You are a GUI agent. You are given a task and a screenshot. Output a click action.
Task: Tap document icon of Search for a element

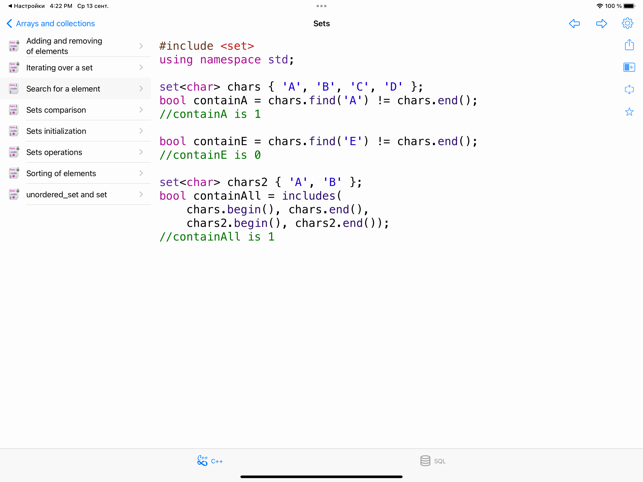click(14, 89)
